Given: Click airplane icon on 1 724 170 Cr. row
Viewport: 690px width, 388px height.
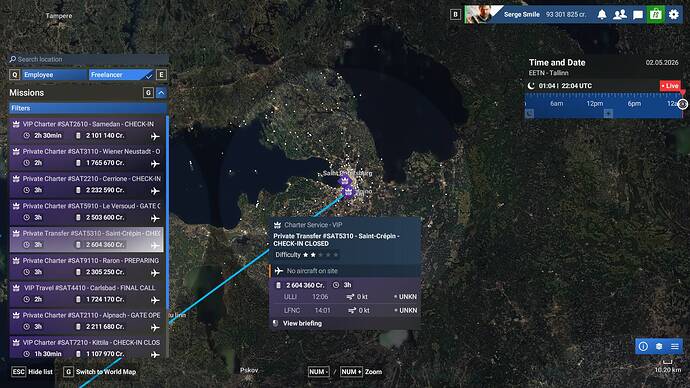Looking at the screenshot, I should pos(155,300).
